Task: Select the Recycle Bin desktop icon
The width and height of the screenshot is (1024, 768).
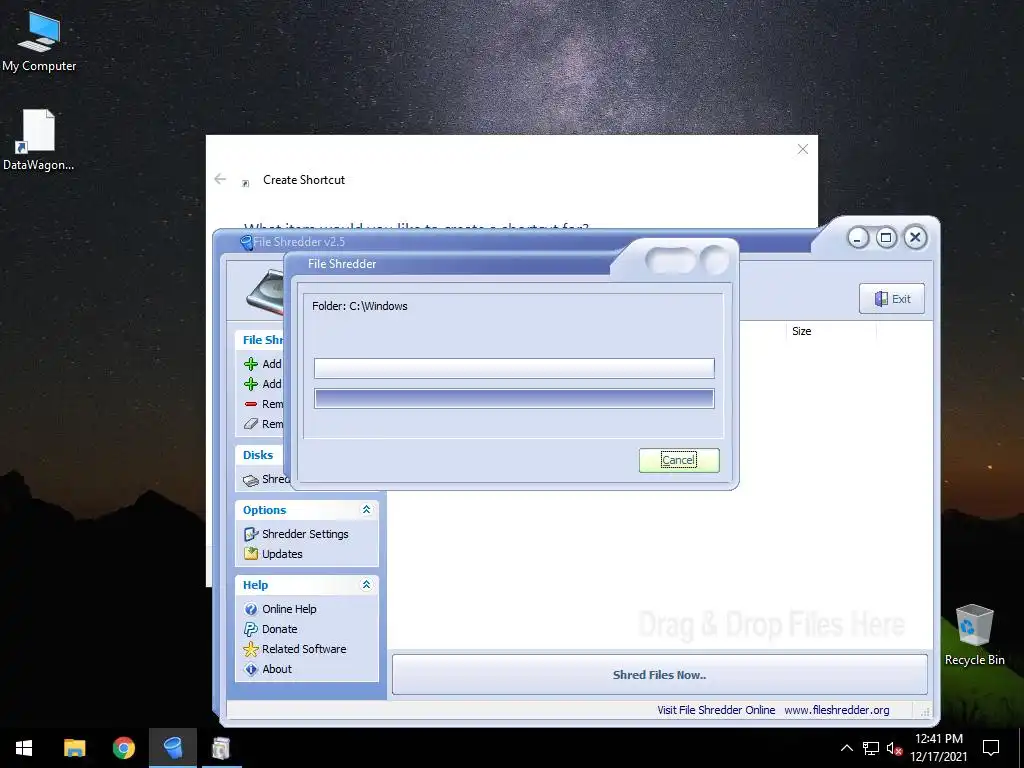Action: pyautogui.click(x=974, y=635)
